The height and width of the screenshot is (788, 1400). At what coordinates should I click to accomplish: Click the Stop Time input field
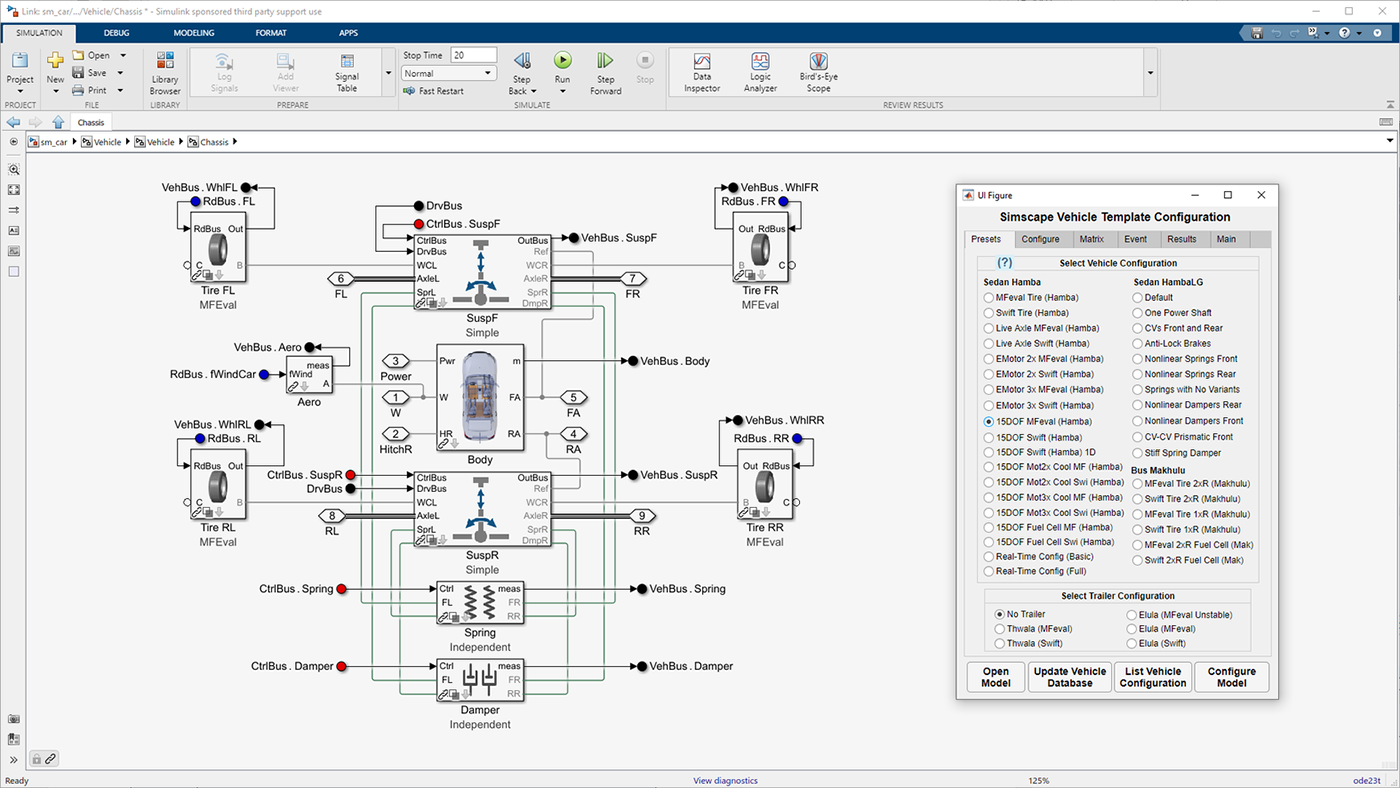click(x=473, y=56)
